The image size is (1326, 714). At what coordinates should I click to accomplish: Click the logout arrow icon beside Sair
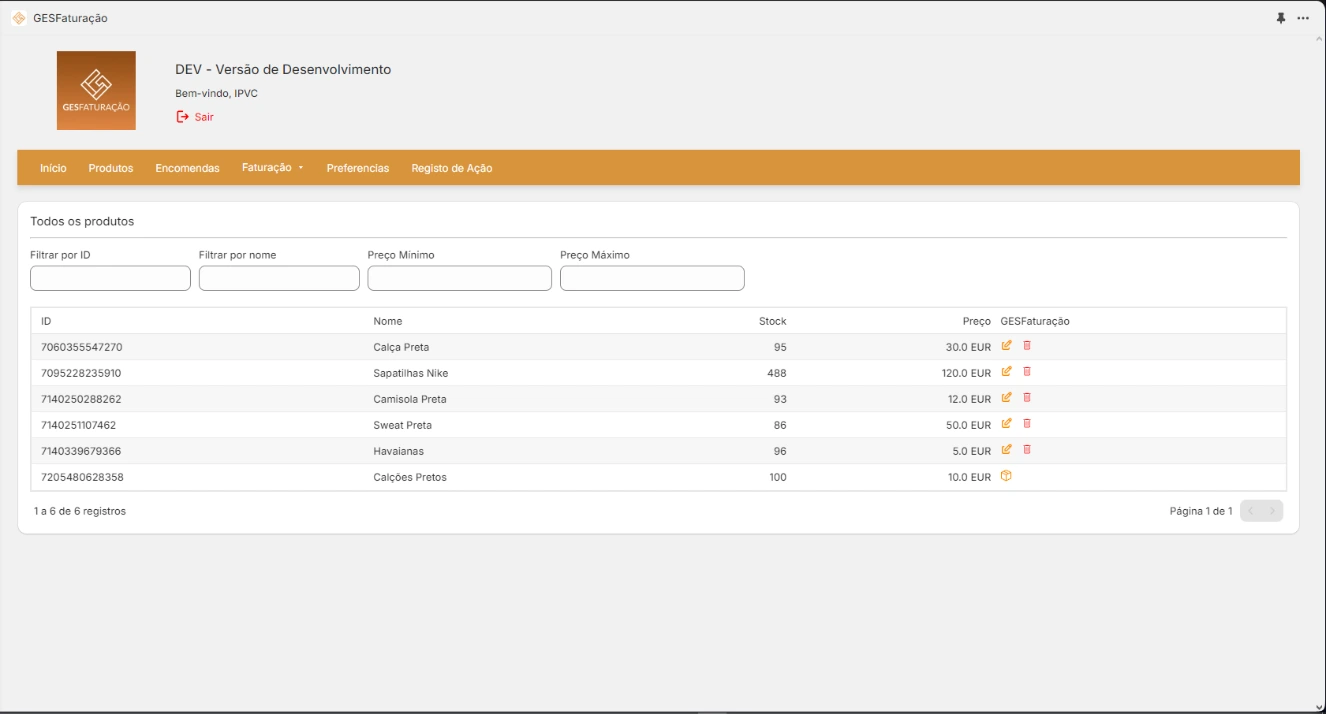click(181, 116)
